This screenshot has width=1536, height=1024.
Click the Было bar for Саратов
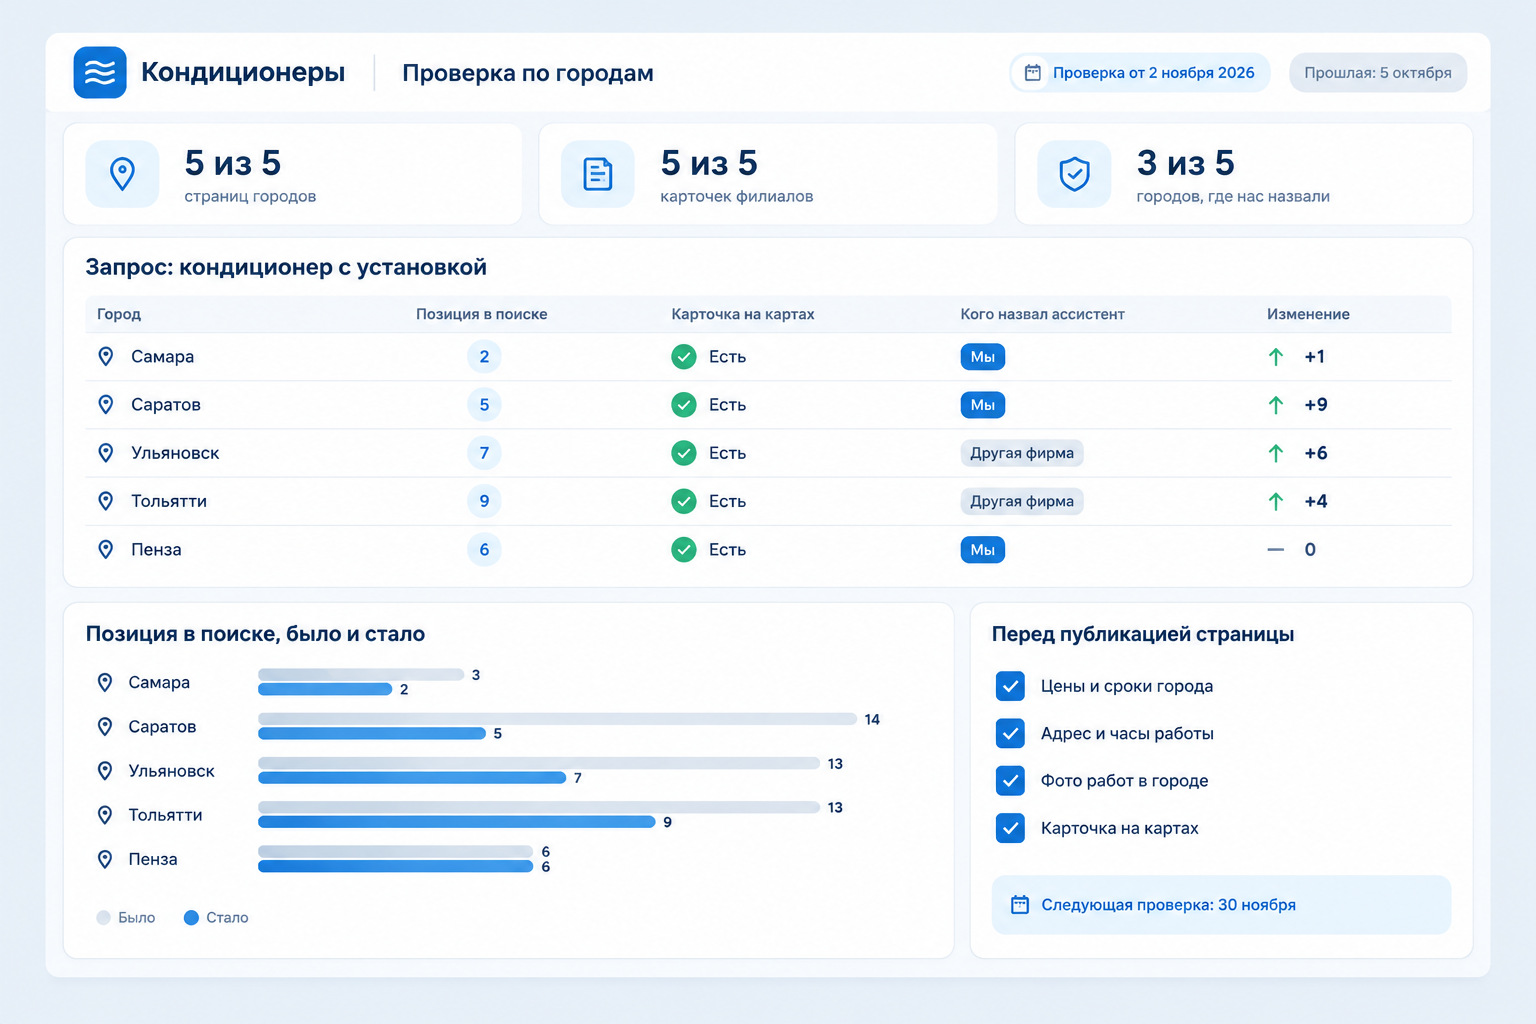(x=558, y=719)
